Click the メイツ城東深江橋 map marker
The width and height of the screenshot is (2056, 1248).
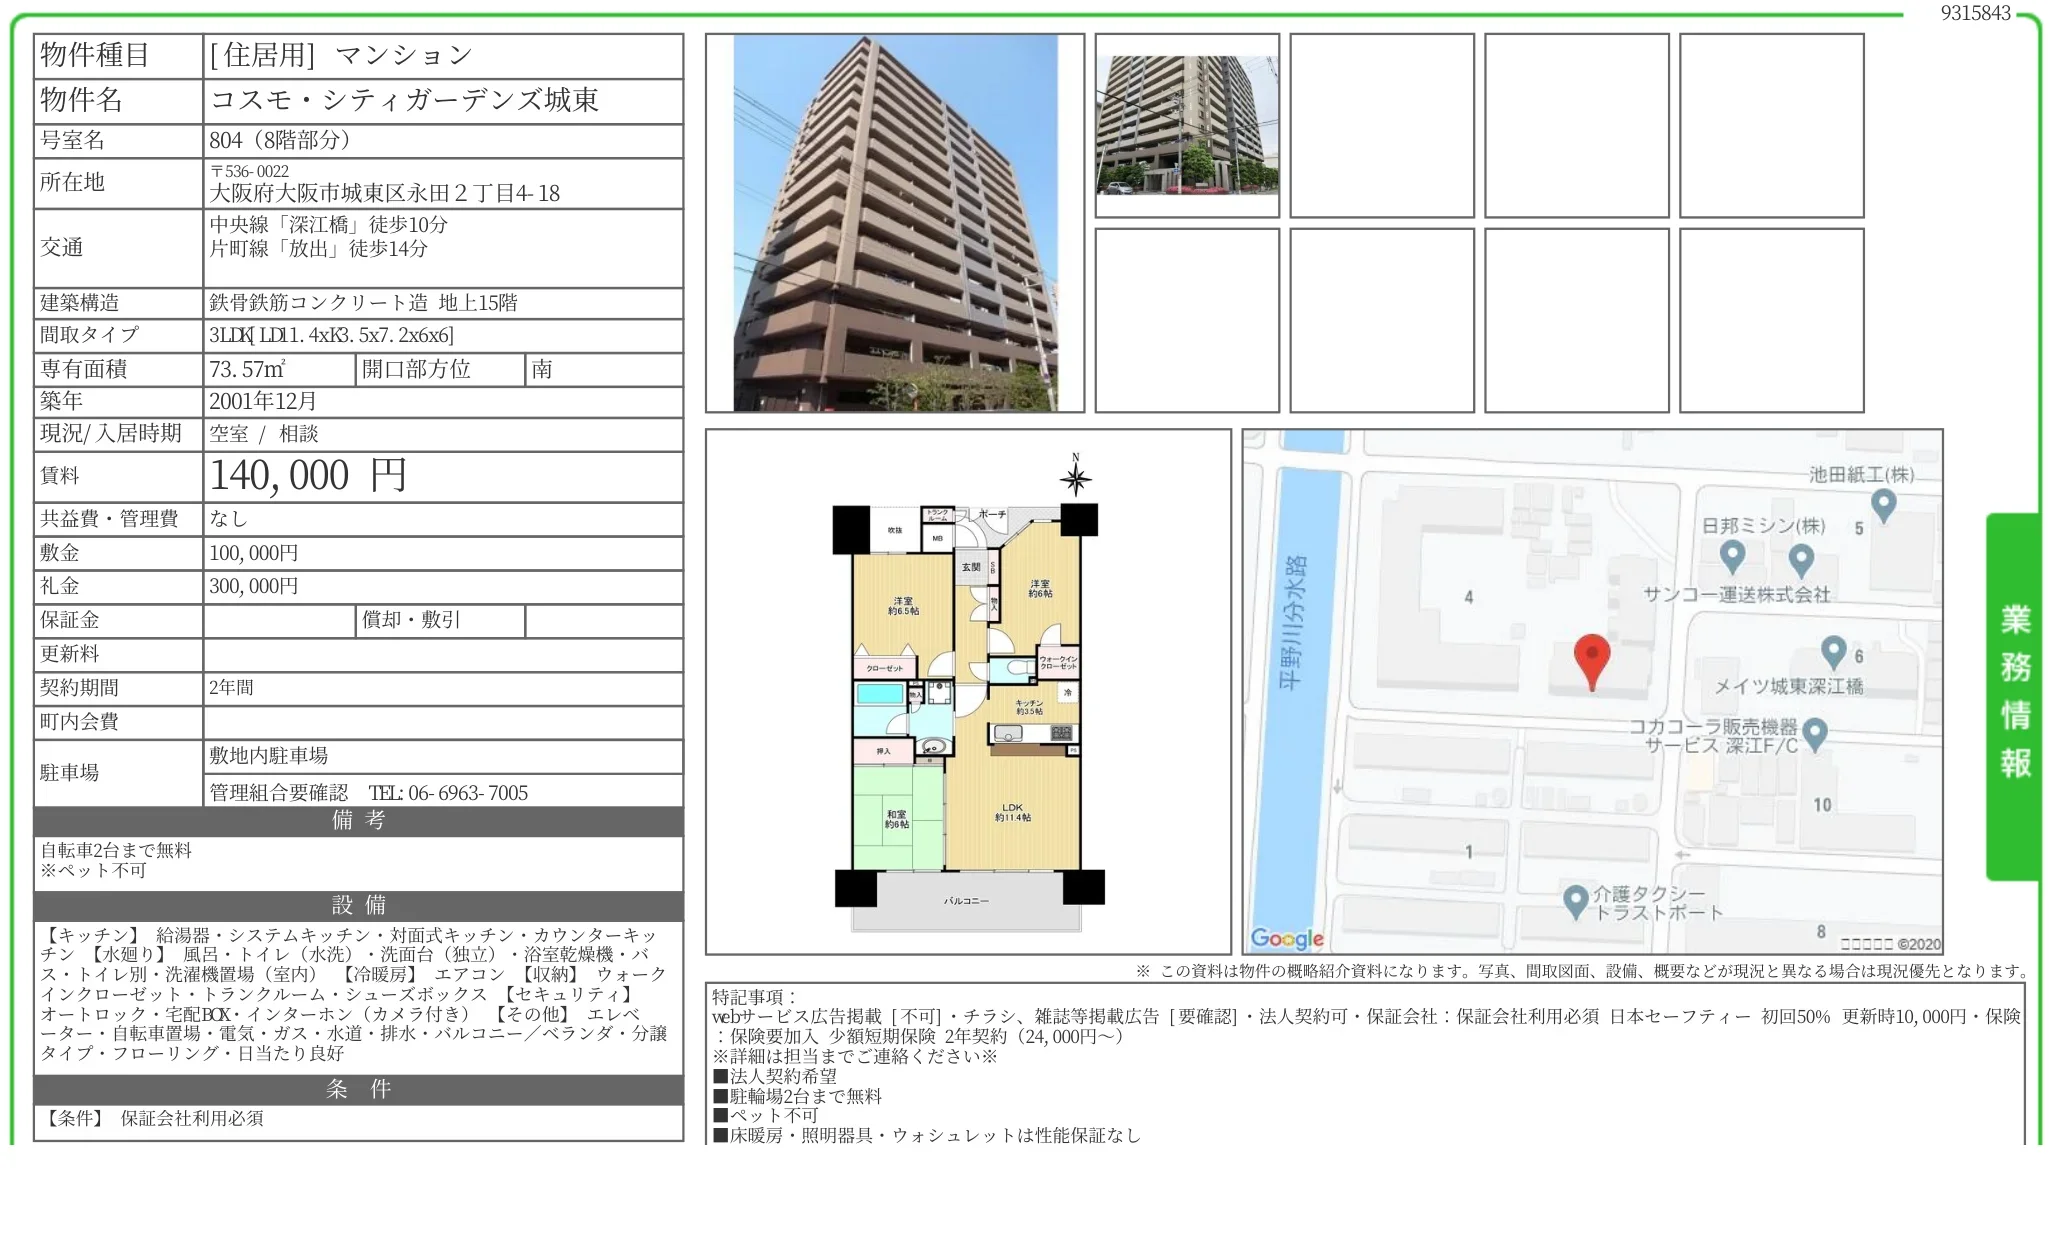coord(1833,652)
